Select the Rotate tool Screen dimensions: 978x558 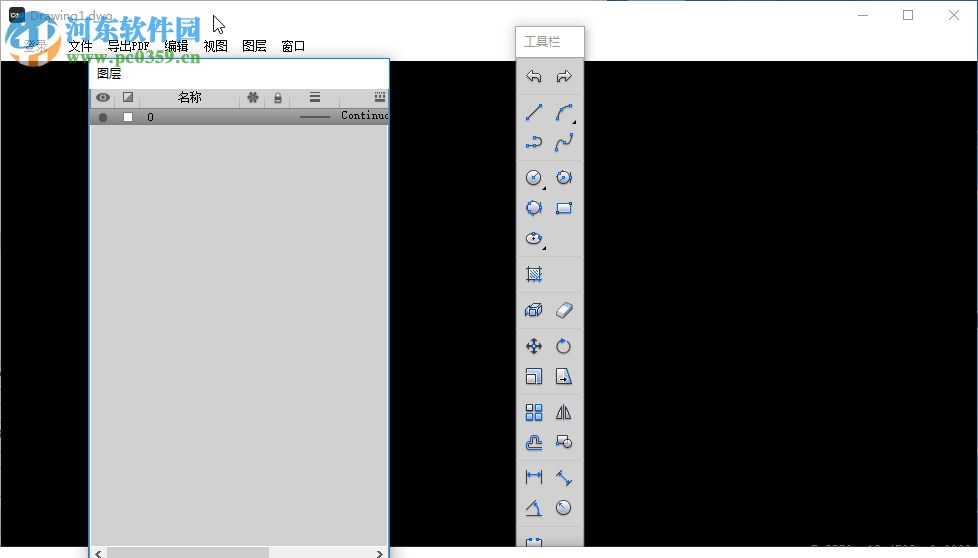(x=564, y=346)
